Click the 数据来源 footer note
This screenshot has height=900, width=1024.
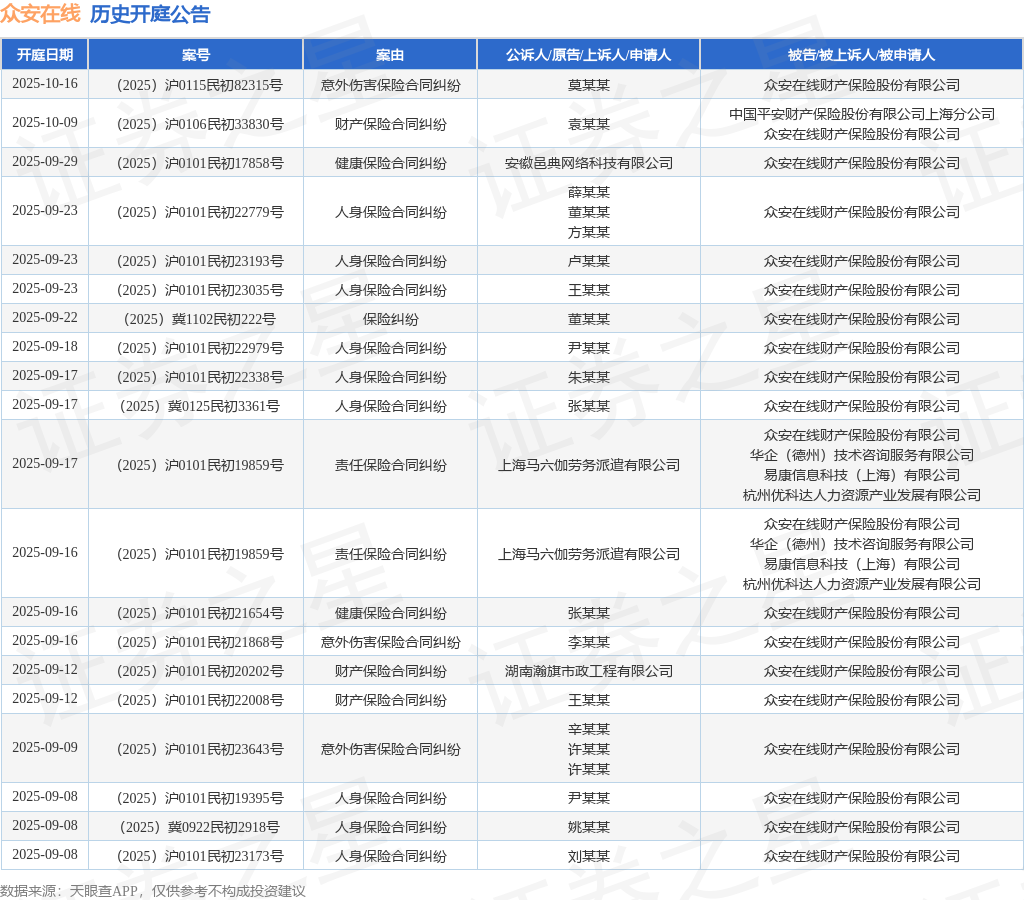point(153,891)
